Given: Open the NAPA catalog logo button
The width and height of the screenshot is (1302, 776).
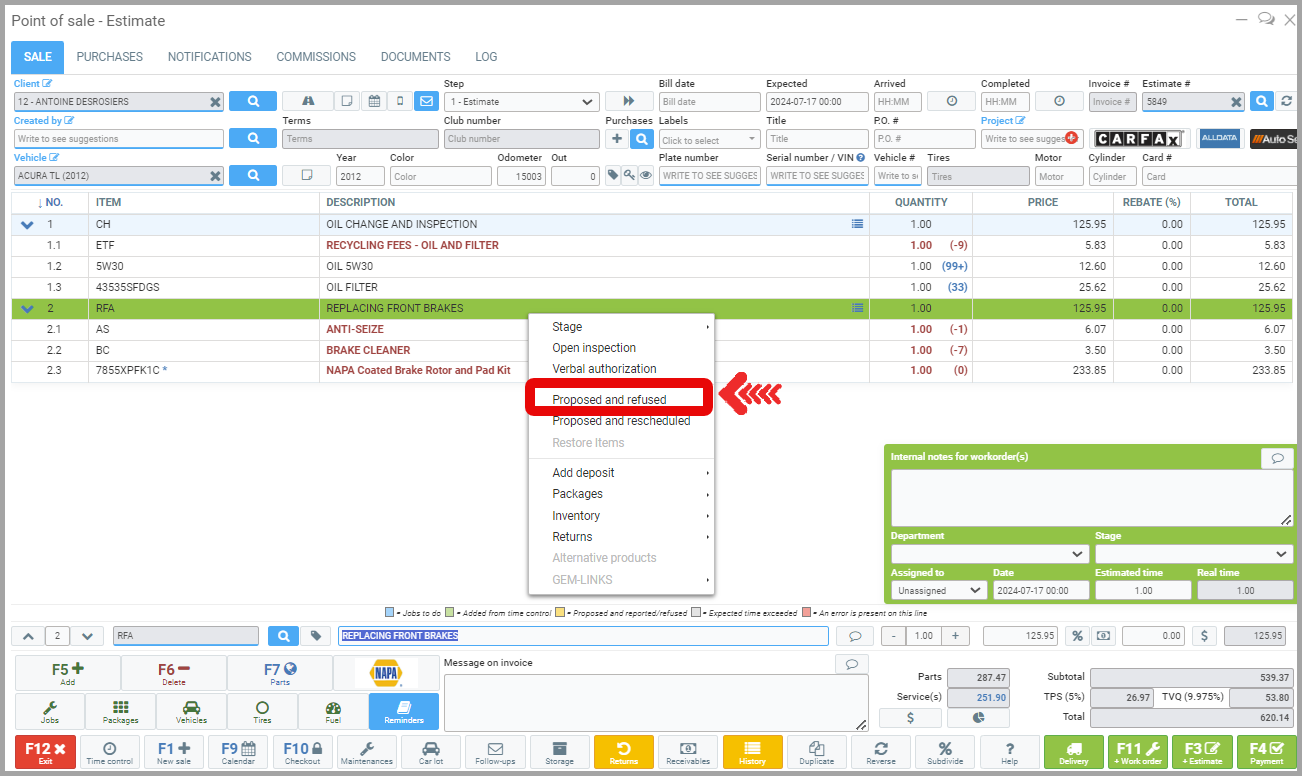Looking at the screenshot, I should (386, 673).
